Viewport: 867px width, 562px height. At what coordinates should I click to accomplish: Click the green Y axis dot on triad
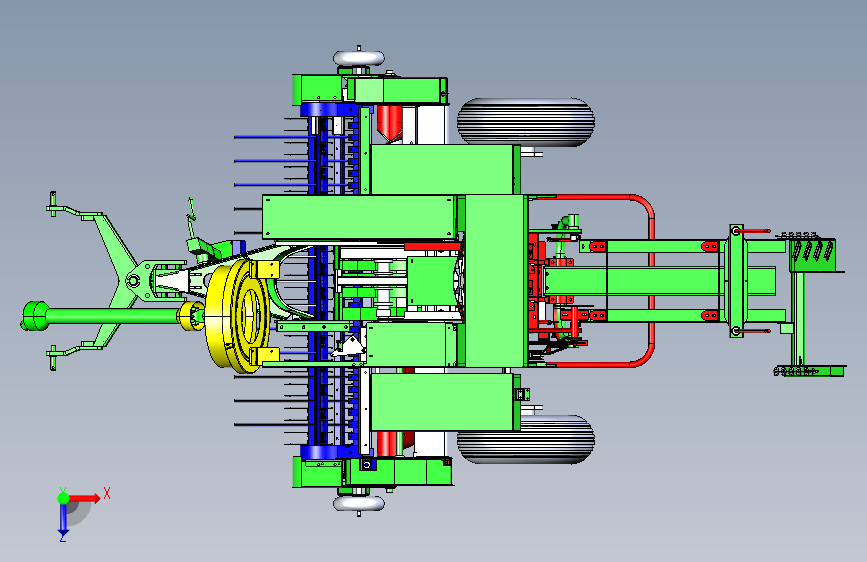pos(64,498)
